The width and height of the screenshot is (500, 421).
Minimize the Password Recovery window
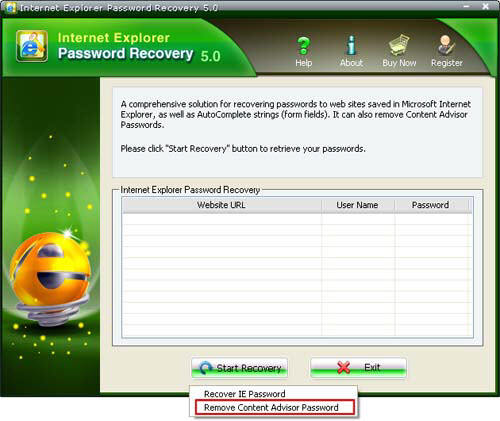tap(467, 6)
